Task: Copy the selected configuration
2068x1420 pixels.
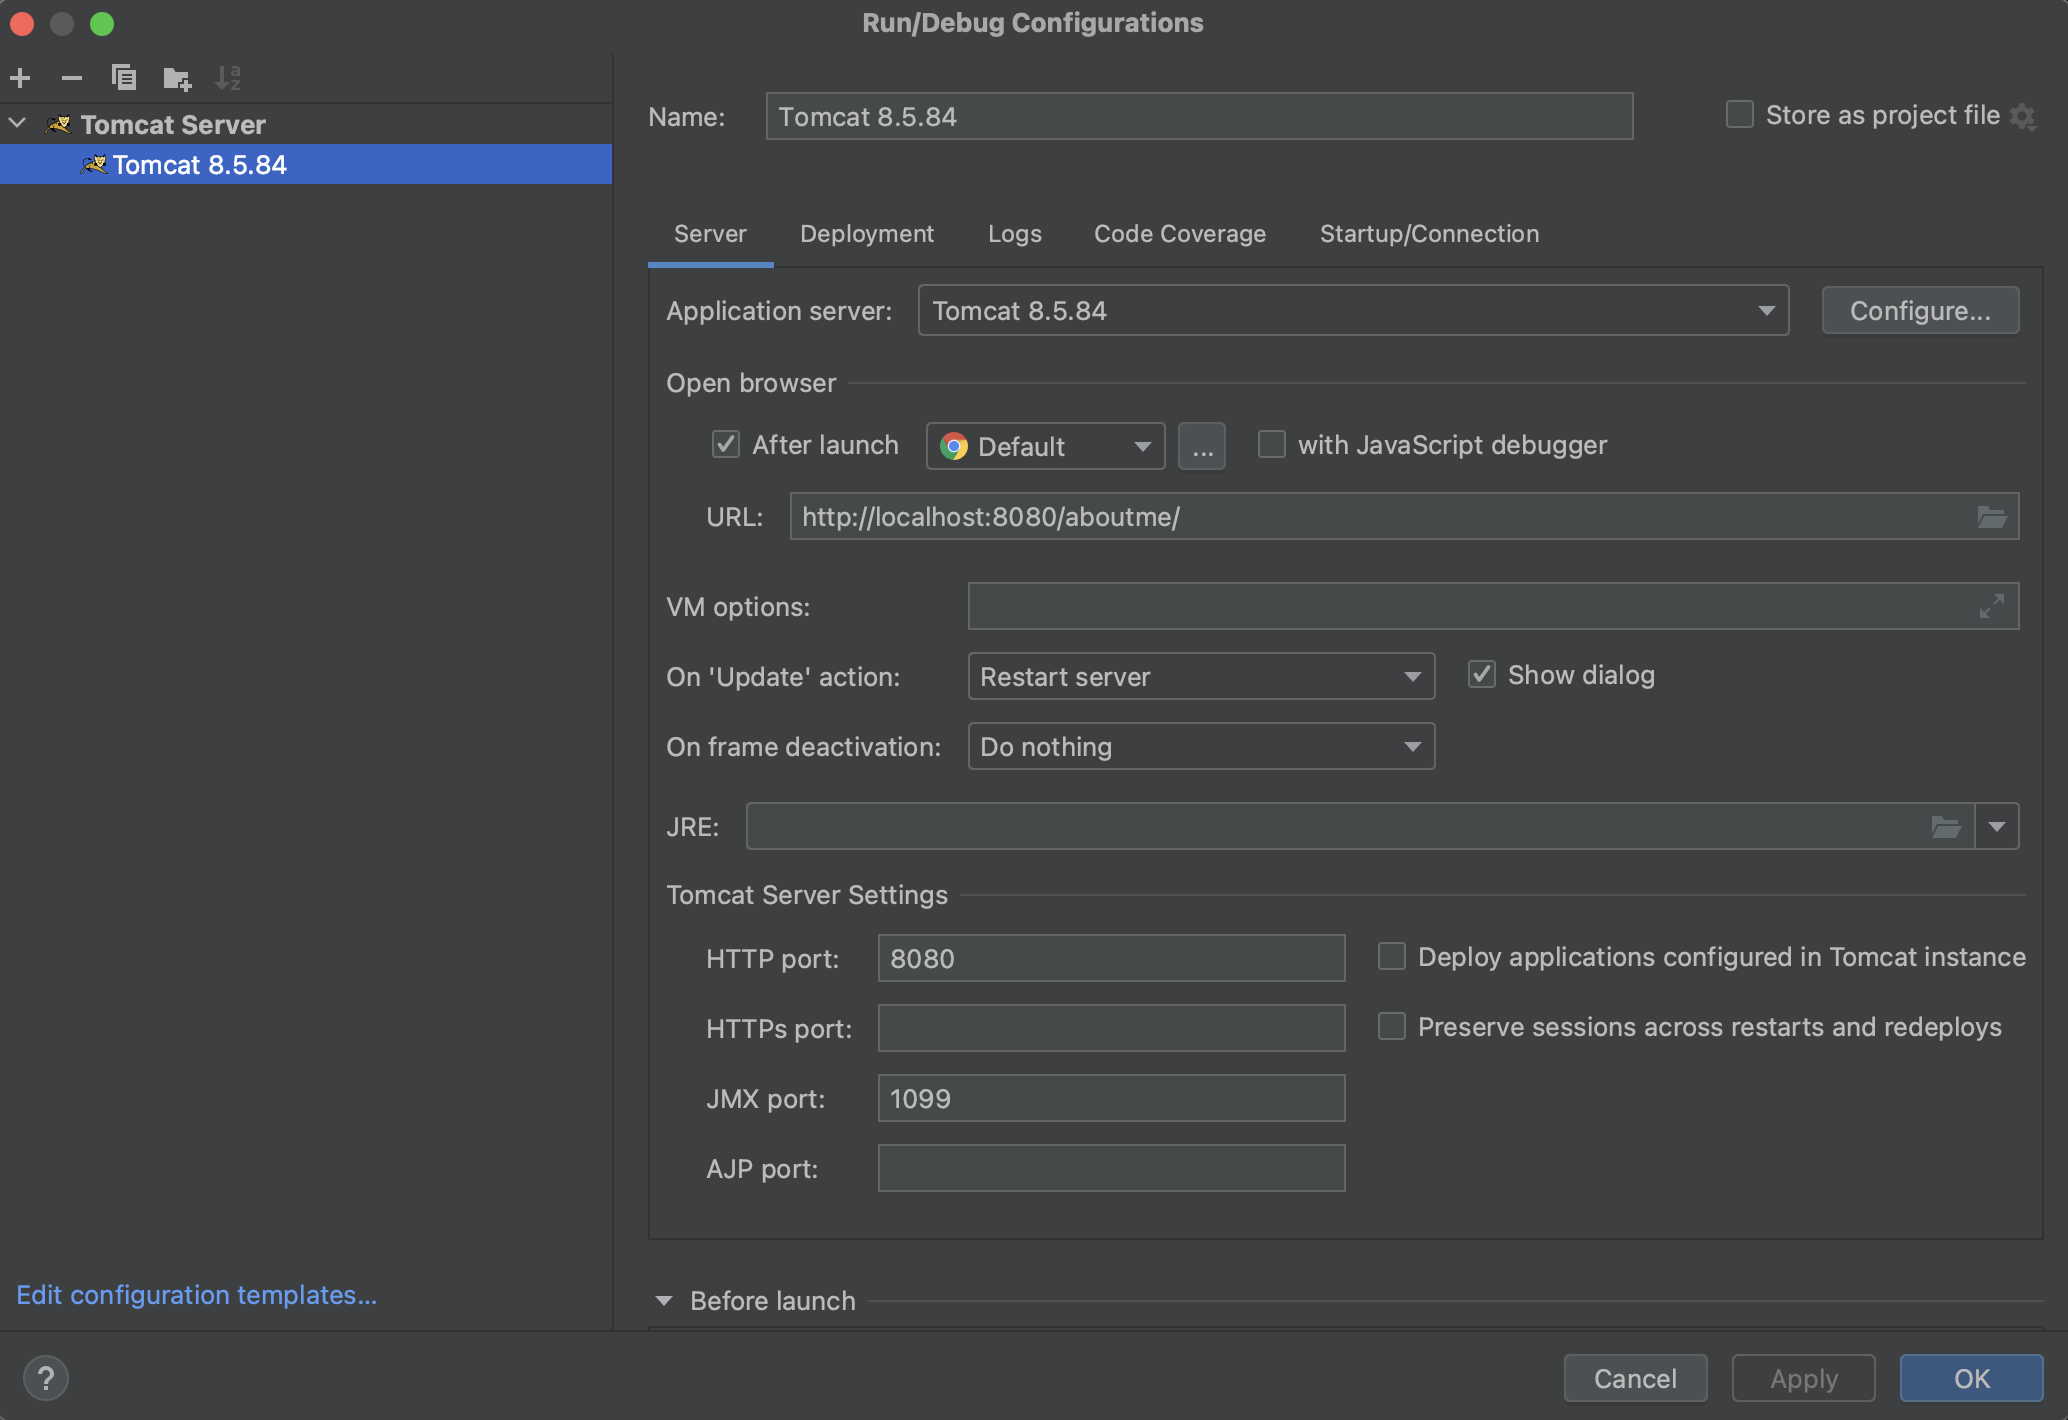Action: click(x=124, y=78)
